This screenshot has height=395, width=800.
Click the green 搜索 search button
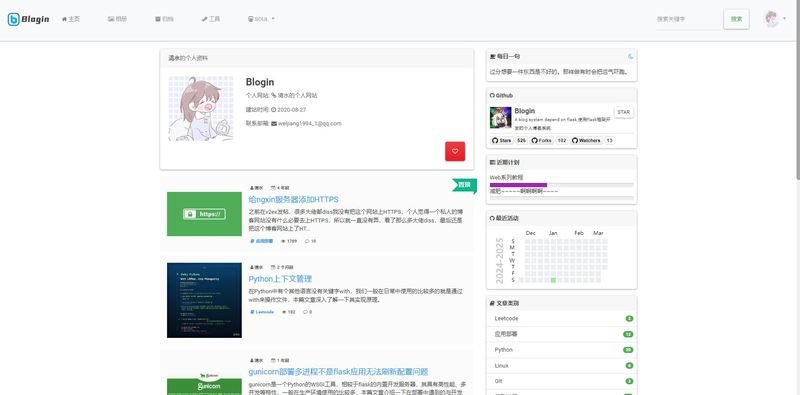click(736, 19)
